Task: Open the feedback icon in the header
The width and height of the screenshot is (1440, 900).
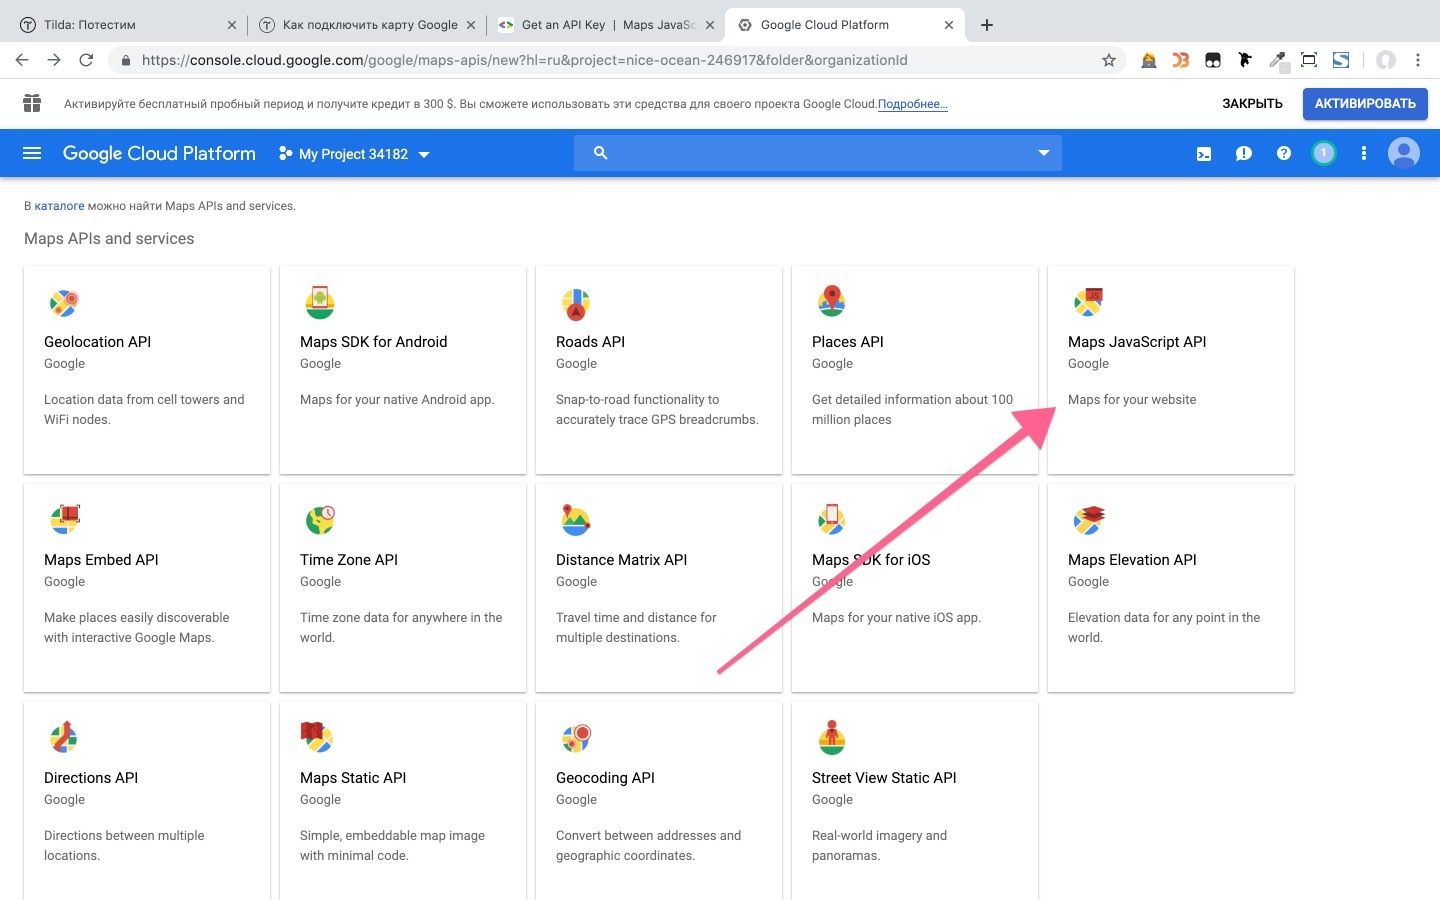Action: (1244, 154)
